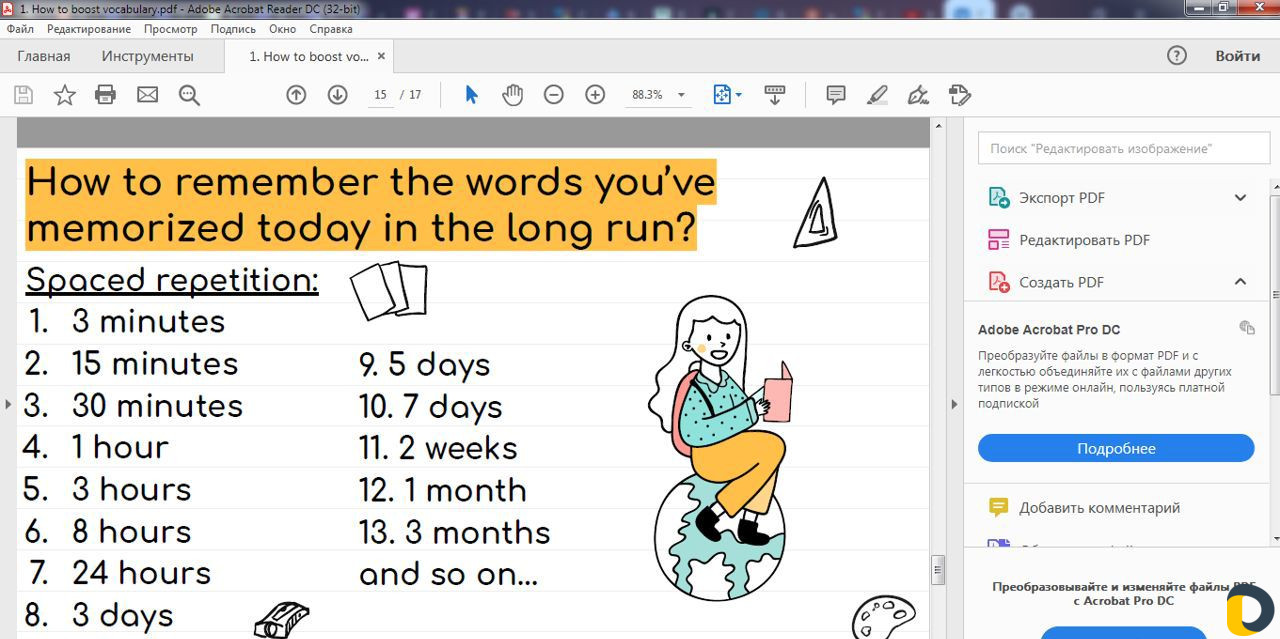The image size is (1280, 639).
Task: Expand the Экспорт PDF section
Action: pos(1240,198)
